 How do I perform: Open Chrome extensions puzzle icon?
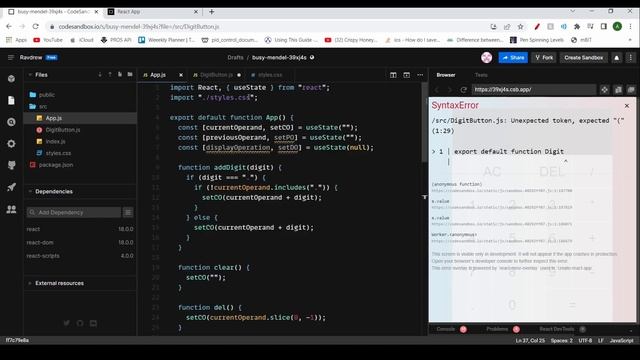tap(577, 27)
